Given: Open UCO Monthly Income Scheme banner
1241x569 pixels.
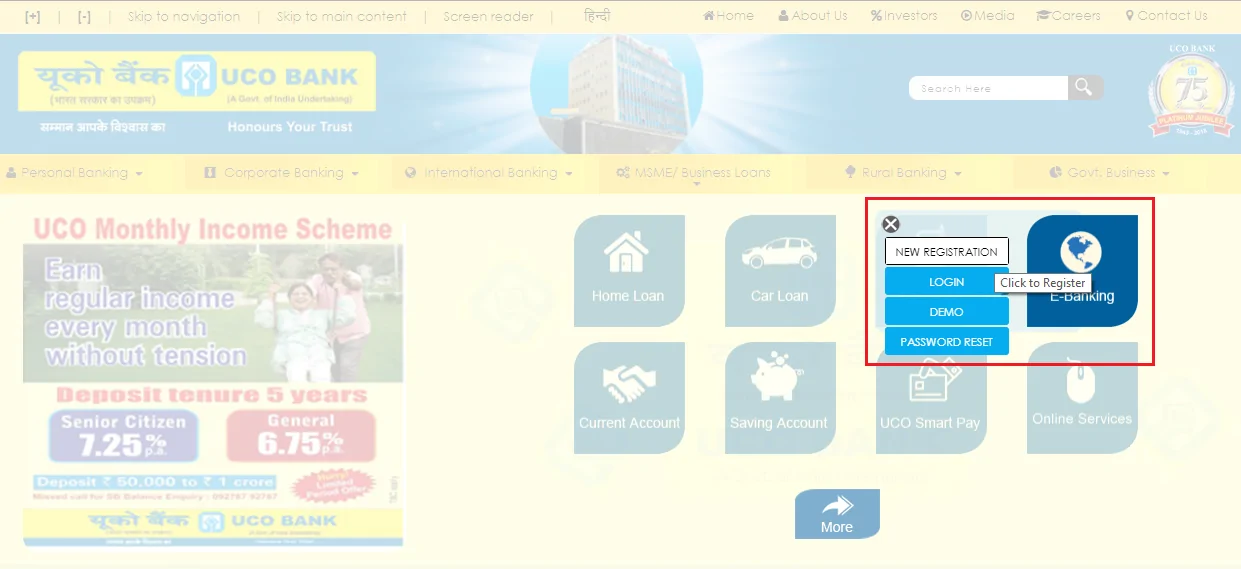Looking at the screenshot, I should (x=213, y=380).
